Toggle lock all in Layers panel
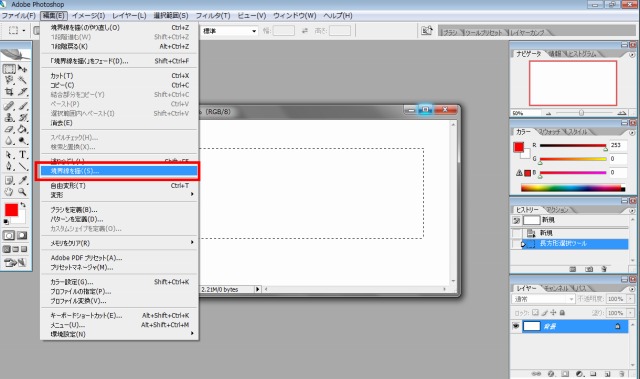The image size is (640, 379). pyautogui.click(x=562, y=313)
